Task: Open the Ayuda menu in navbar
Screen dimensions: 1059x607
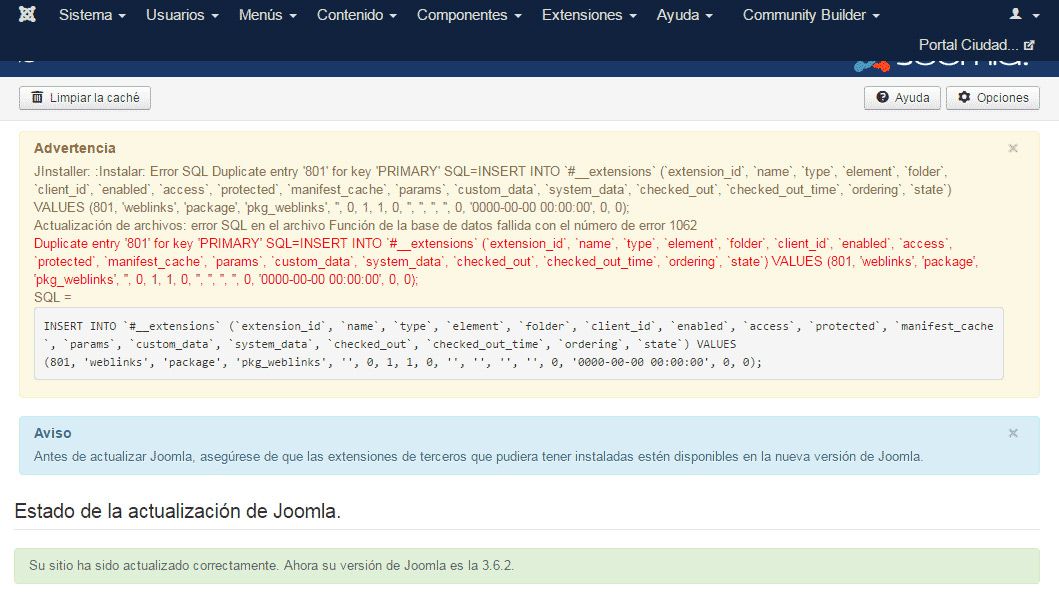Action: pyautogui.click(x=684, y=15)
